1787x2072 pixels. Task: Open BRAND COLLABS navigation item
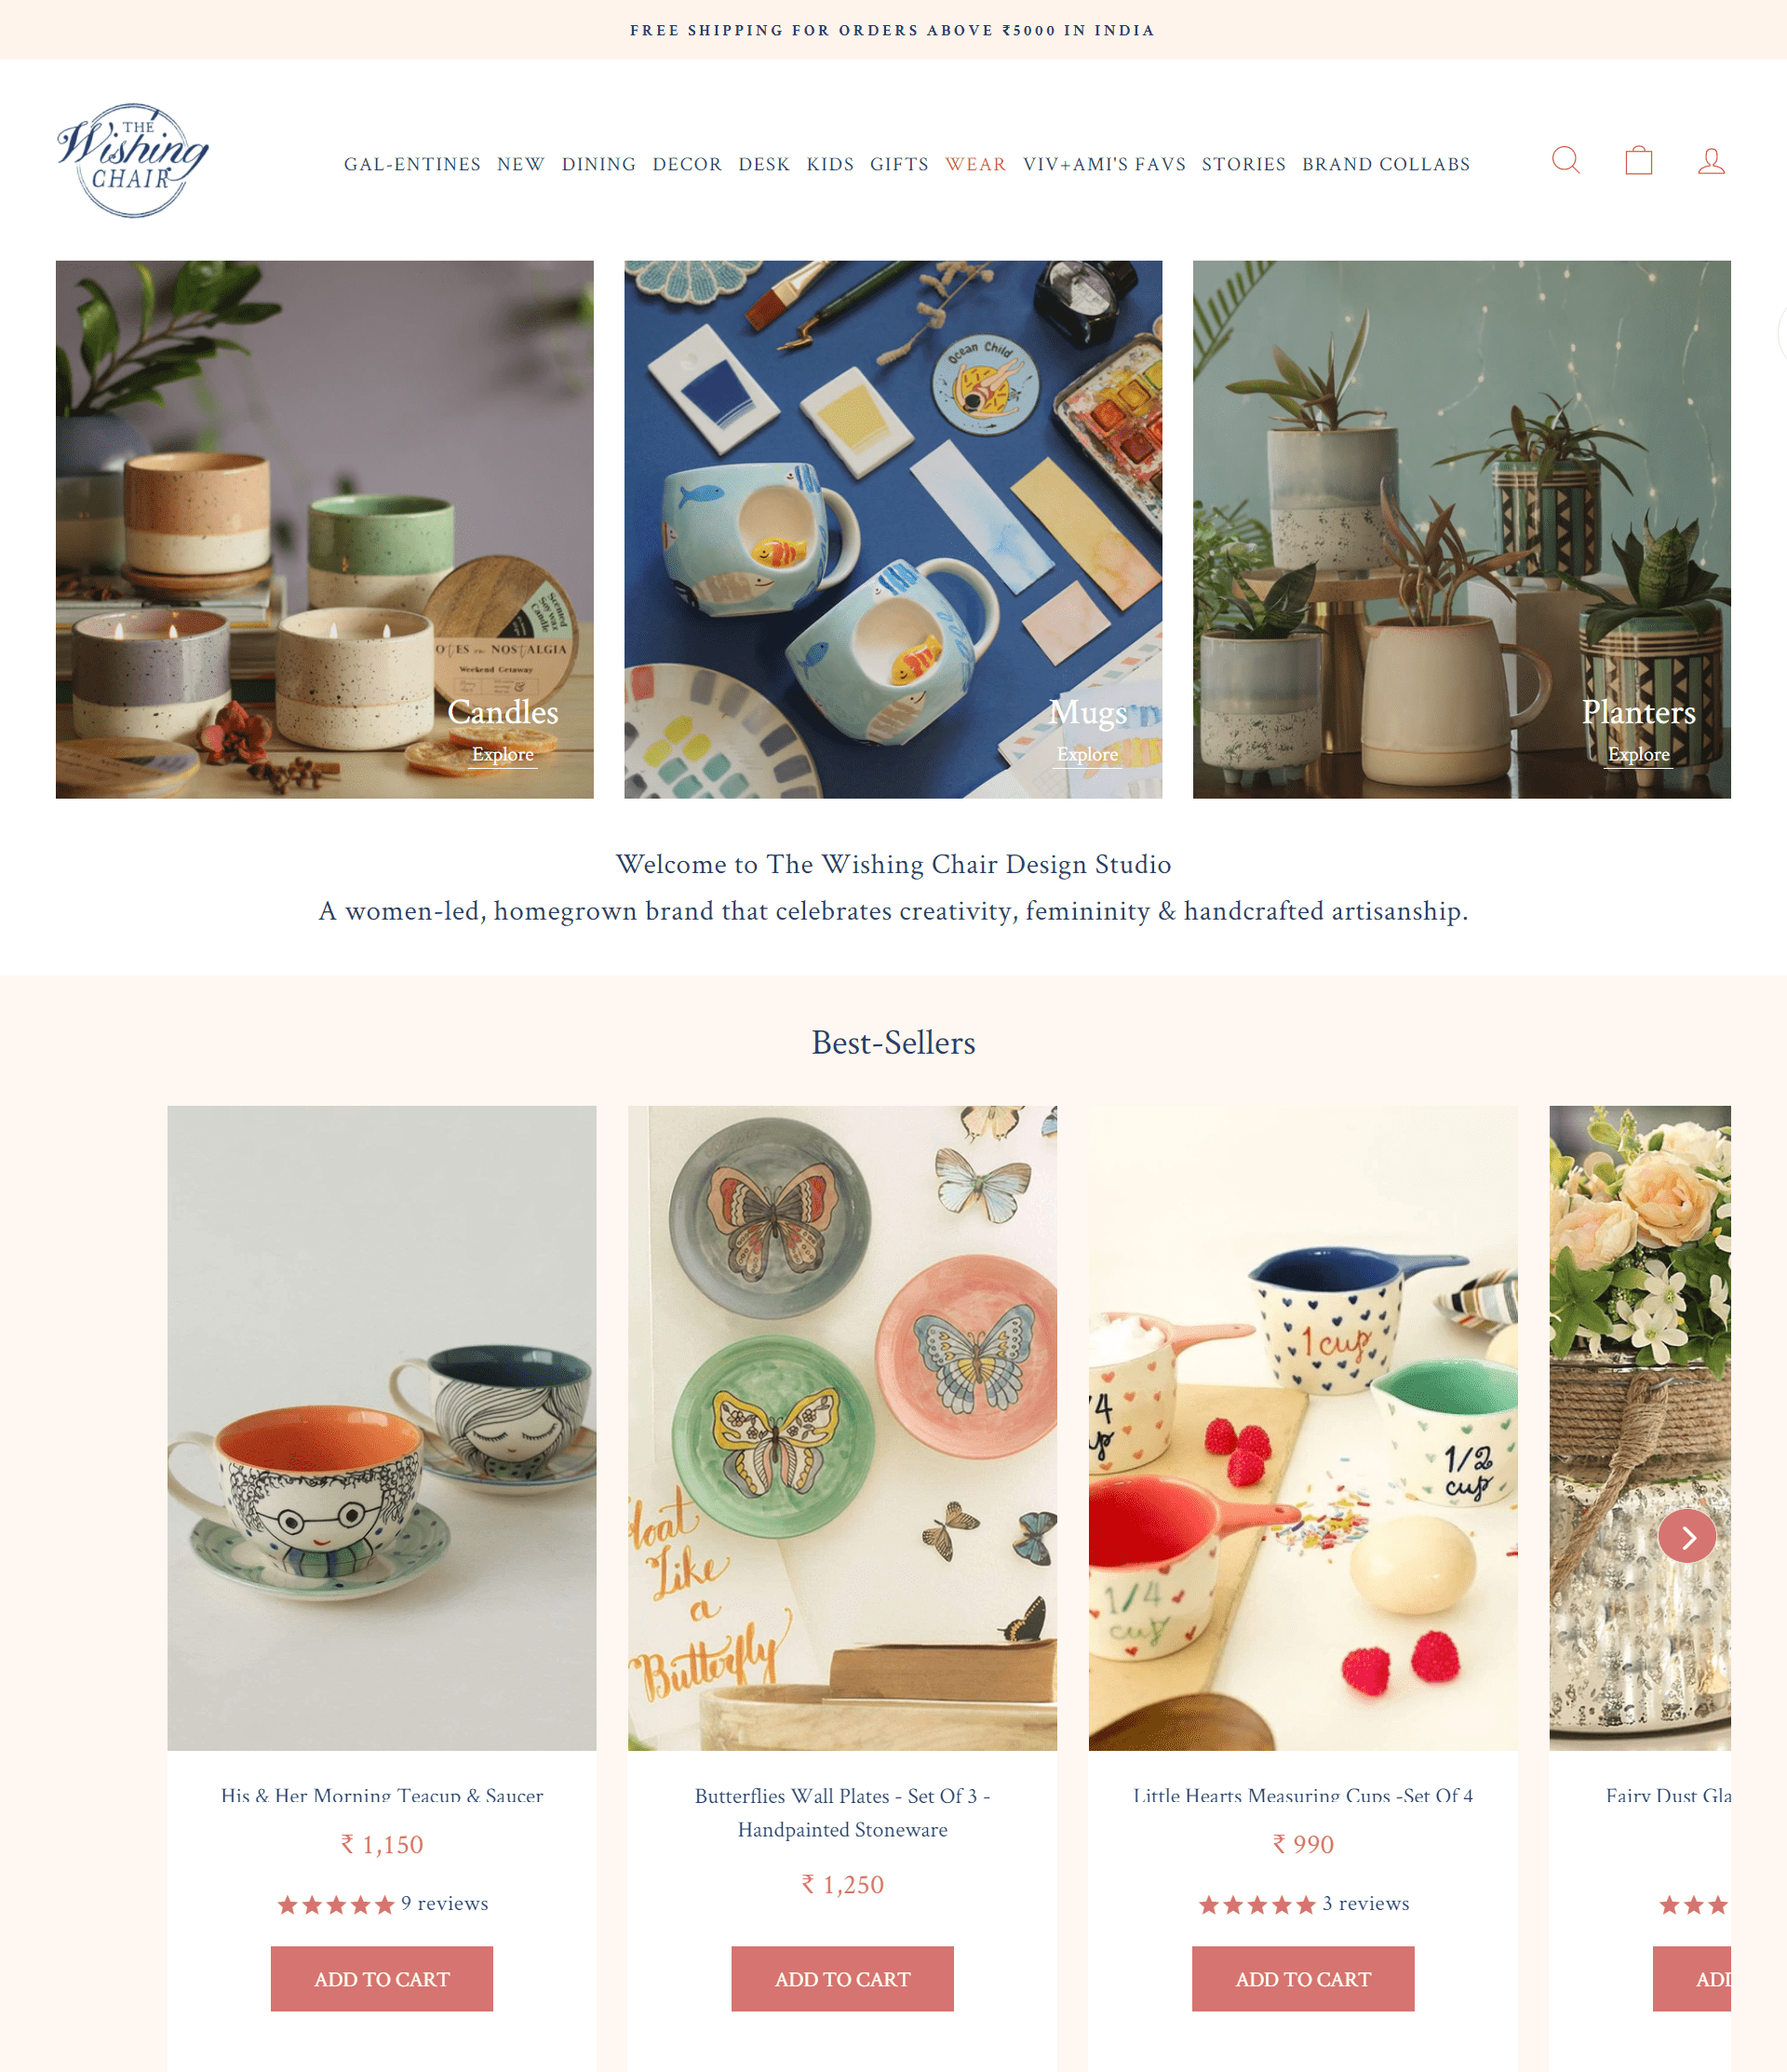tap(1385, 164)
